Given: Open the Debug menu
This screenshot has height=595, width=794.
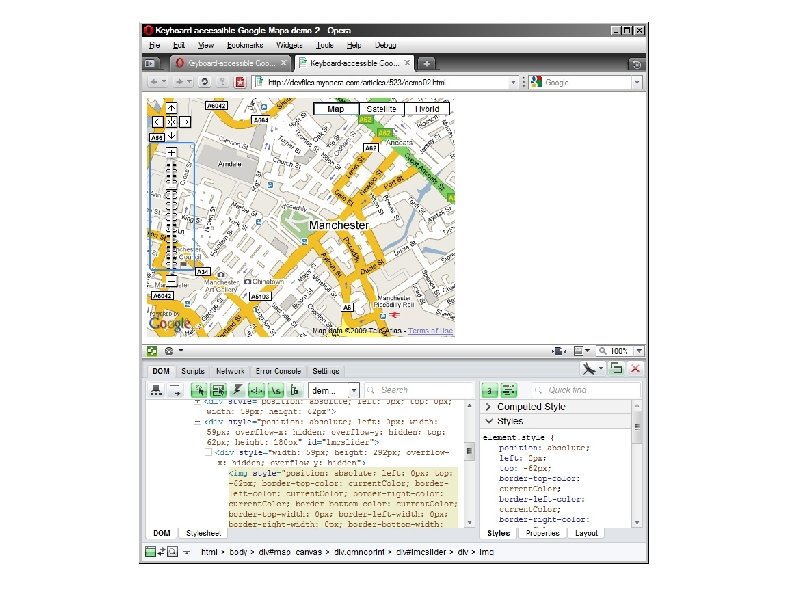Looking at the screenshot, I should tap(385, 45).
